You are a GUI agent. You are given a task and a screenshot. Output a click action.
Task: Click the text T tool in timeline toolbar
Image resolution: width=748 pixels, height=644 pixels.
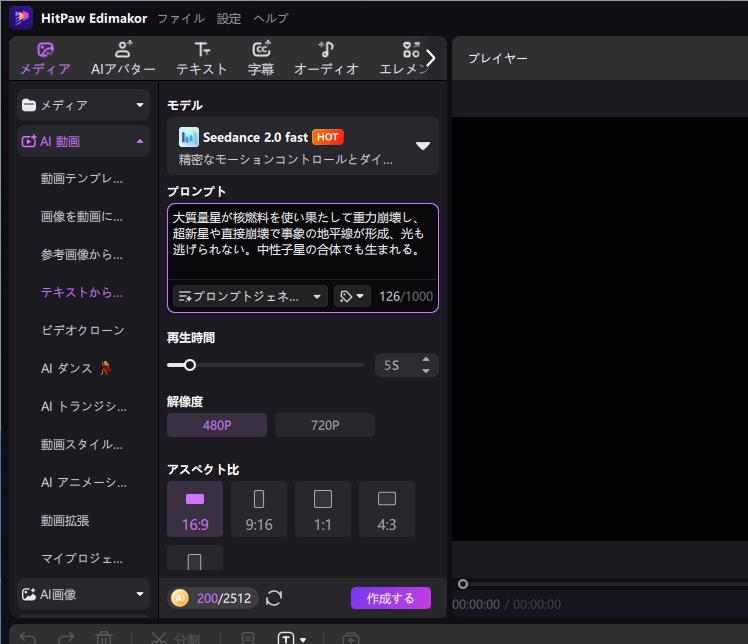tap(286, 638)
